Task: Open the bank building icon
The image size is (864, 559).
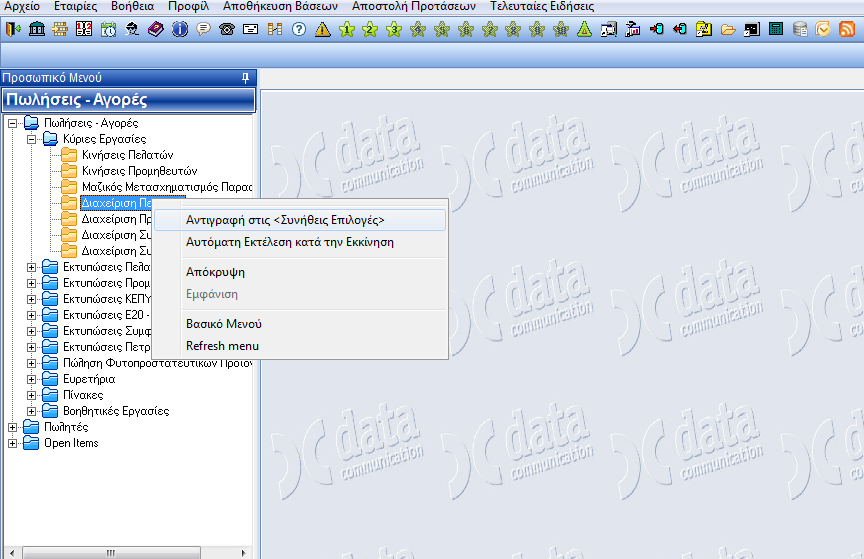Action: point(37,29)
